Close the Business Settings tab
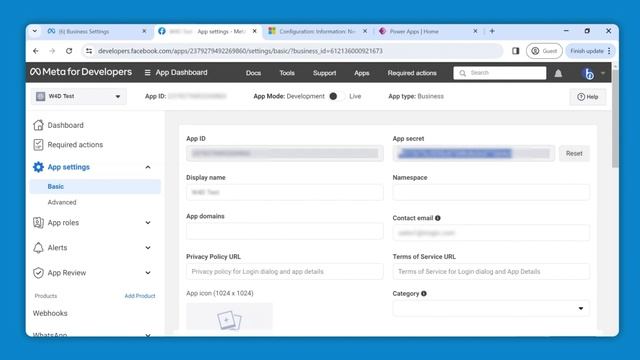Image resolution: width=640 pixels, height=360 pixels. (x=144, y=31)
